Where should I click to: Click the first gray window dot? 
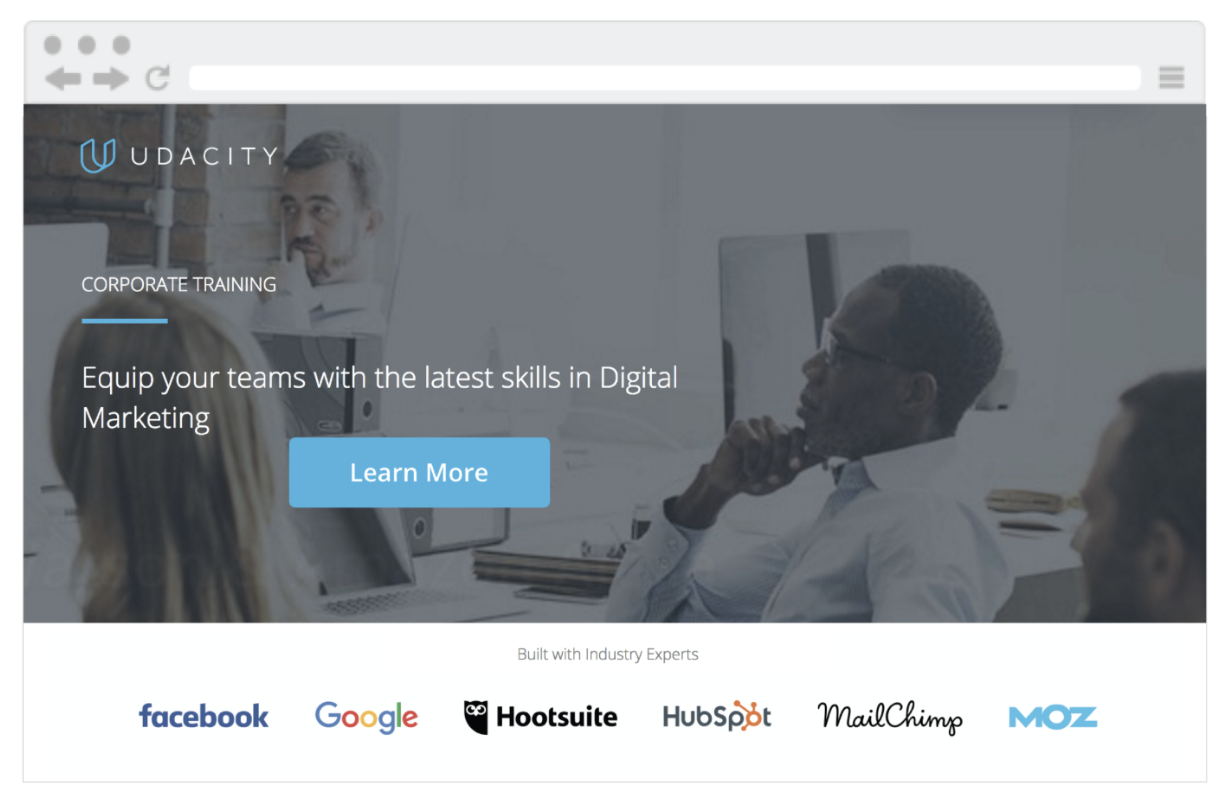click(53, 45)
